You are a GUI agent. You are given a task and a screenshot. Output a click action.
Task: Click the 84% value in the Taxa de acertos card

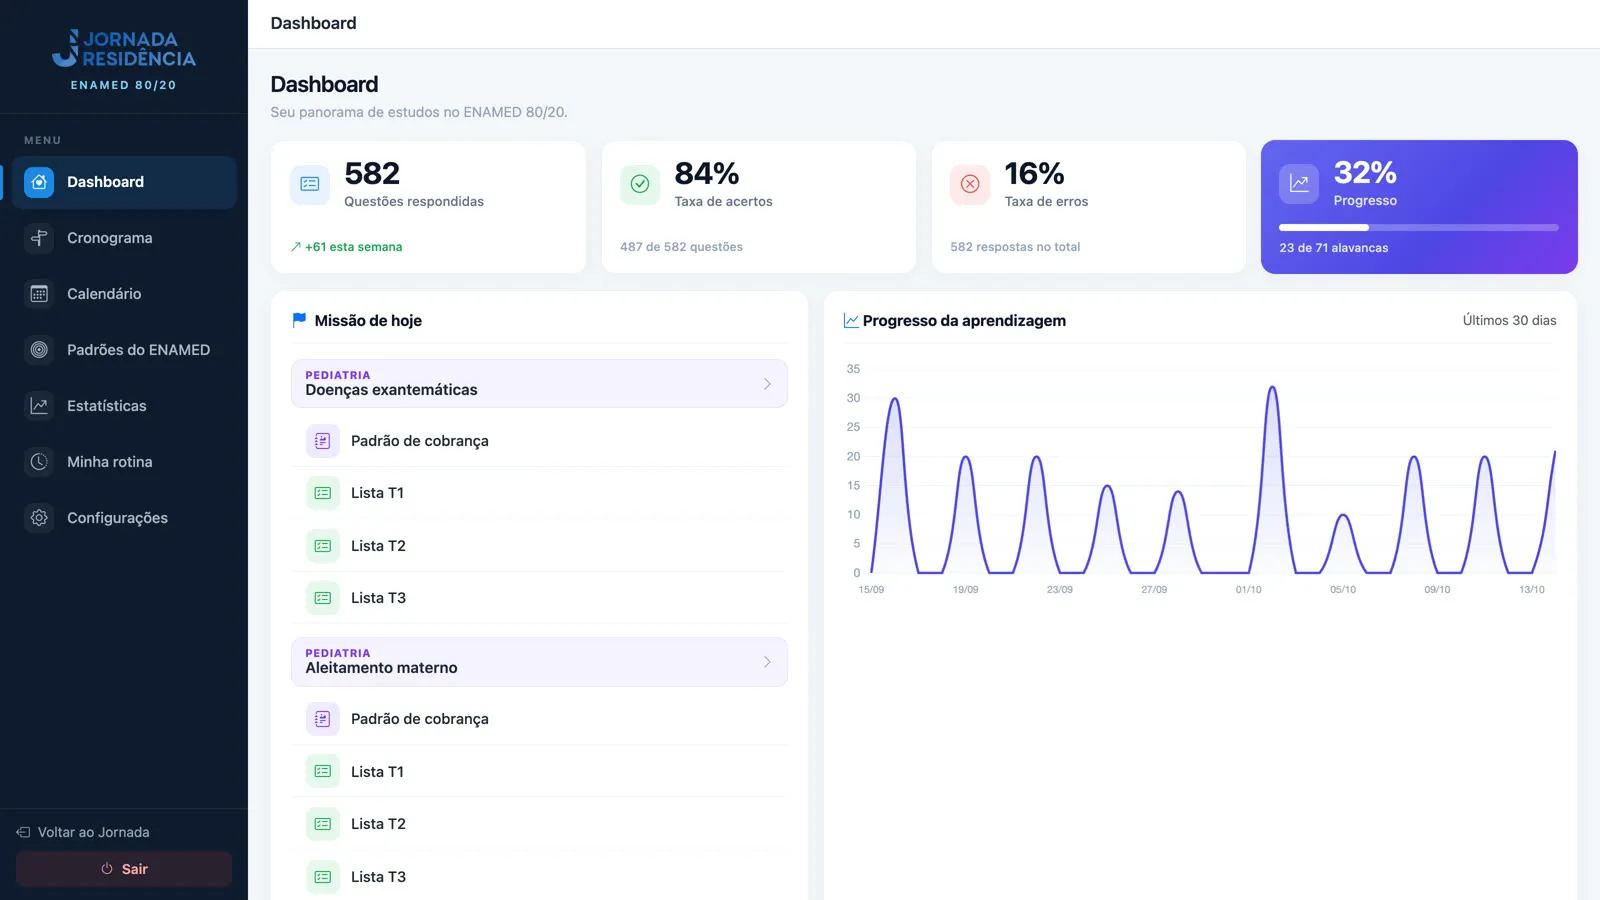click(707, 173)
